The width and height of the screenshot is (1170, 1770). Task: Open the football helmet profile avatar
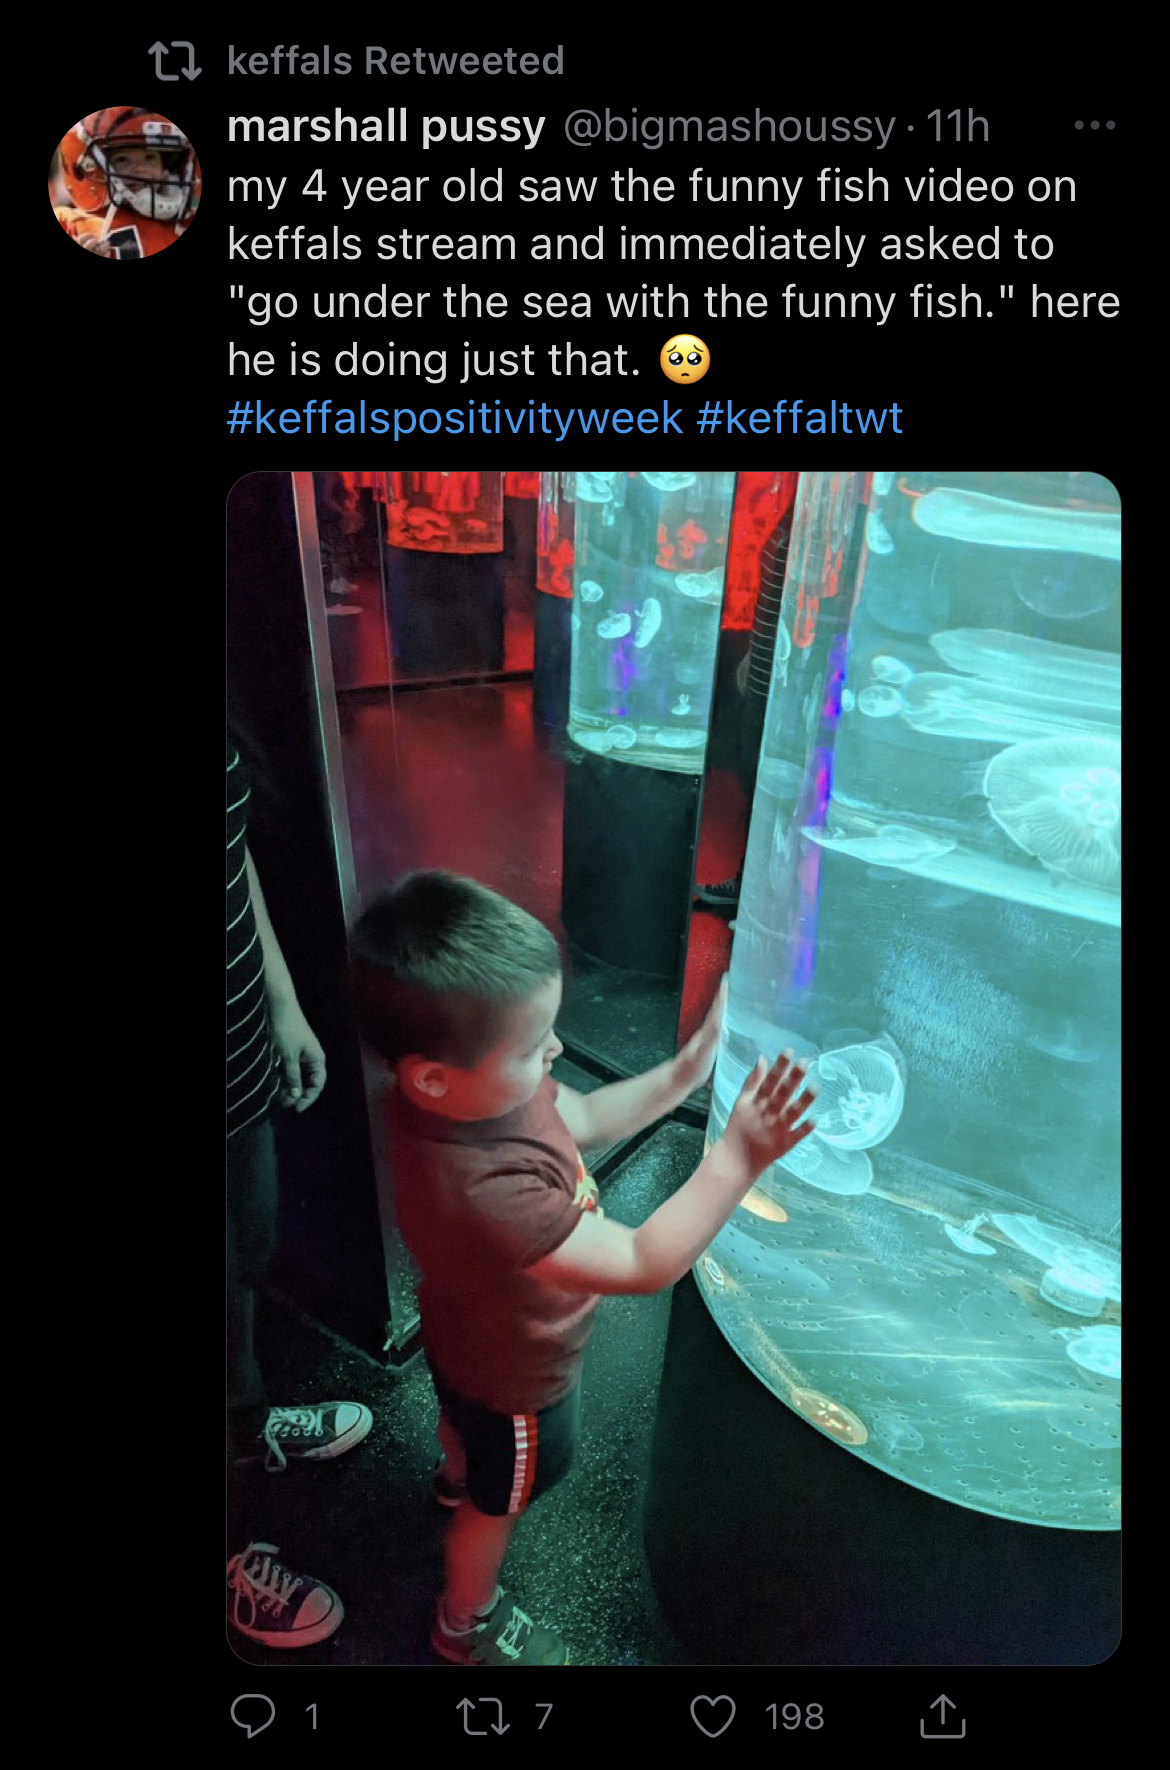click(125, 182)
